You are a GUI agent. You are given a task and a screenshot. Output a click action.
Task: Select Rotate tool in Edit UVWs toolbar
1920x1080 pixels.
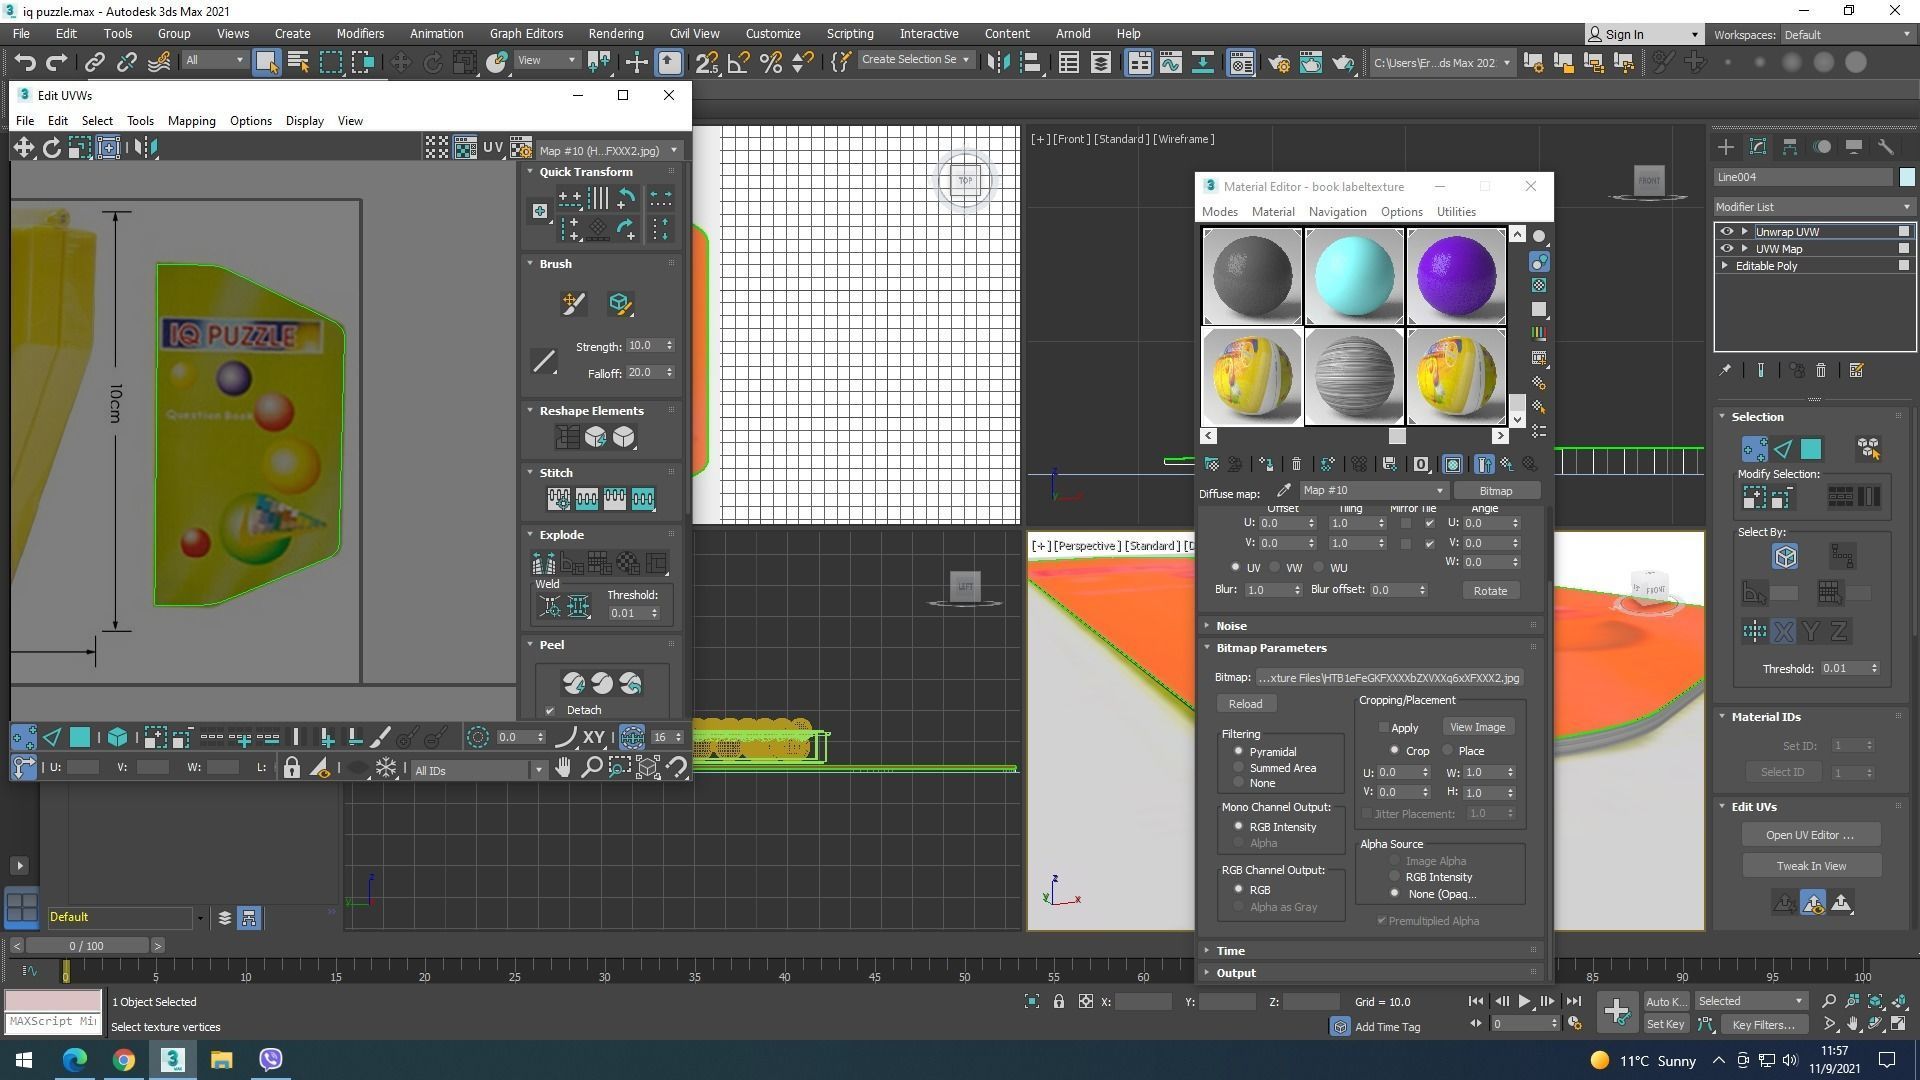pyautogui.click(x=51, y=148)
